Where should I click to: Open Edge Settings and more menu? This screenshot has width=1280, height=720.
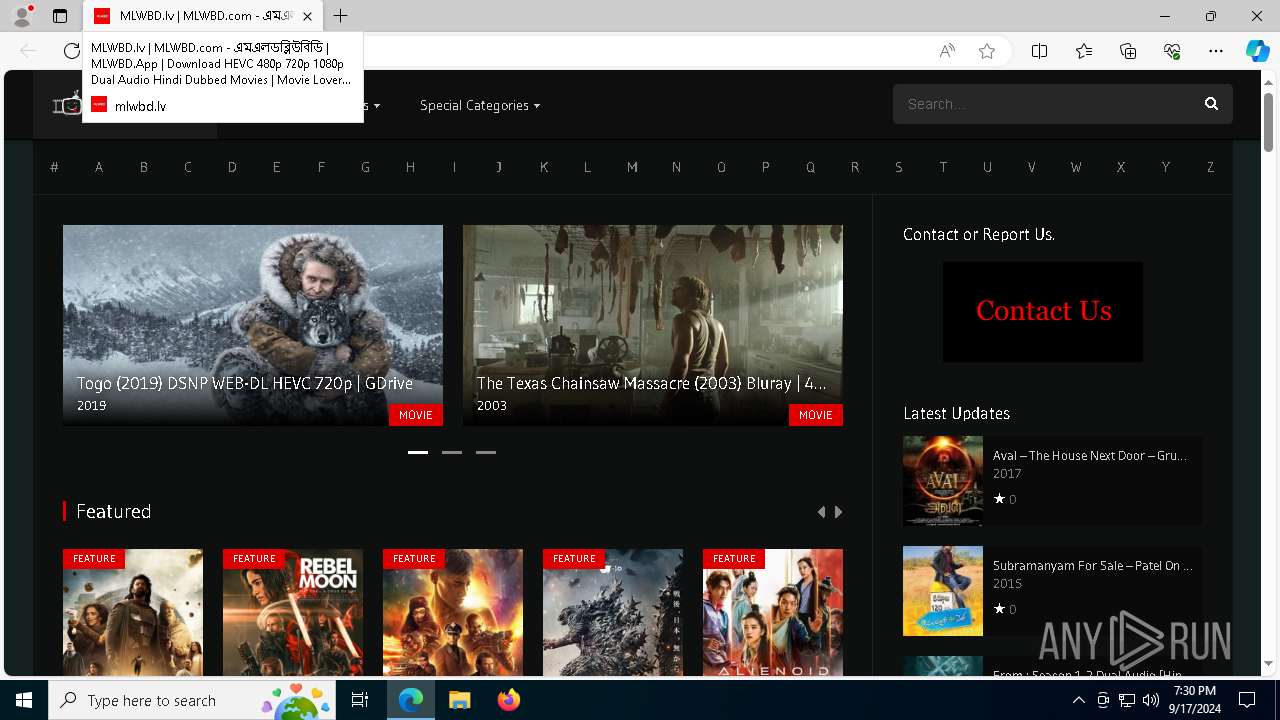[x=1216, y=51]
